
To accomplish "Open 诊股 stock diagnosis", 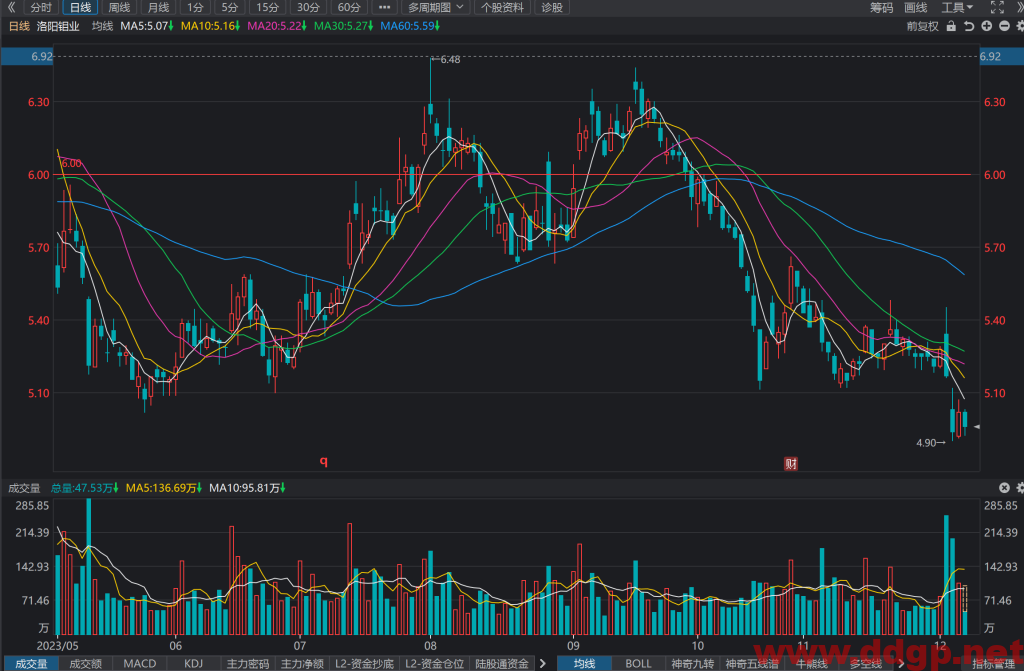I will tap(552, 7).
